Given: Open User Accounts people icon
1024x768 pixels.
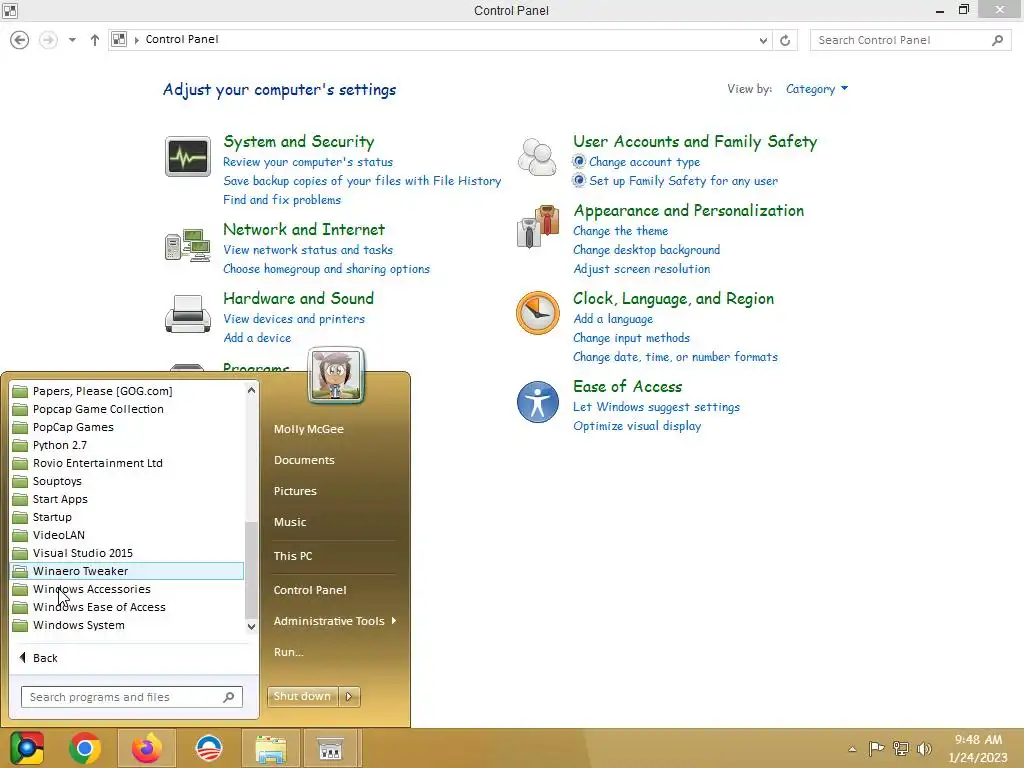Looking at the screenshot, I should coord(537,157).
